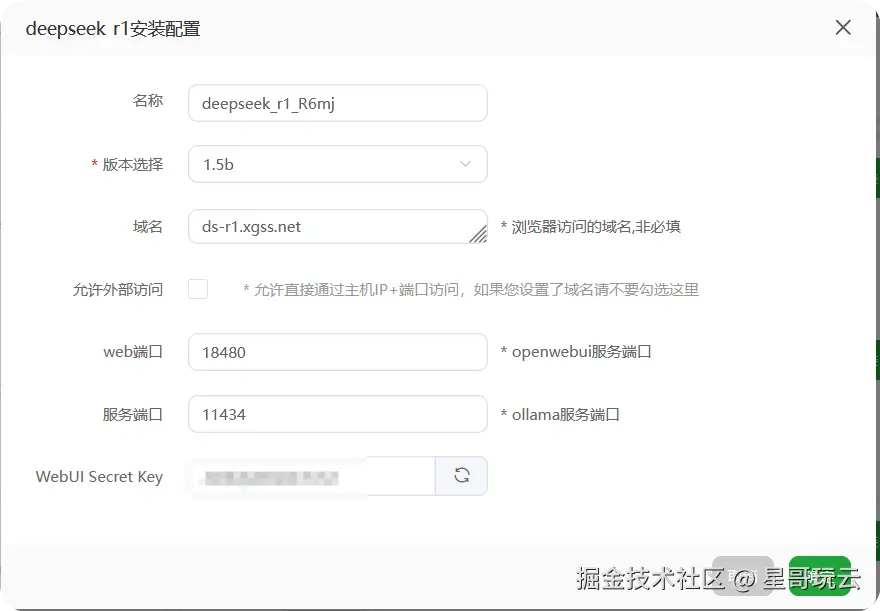This screenshot has width=880, height=611.
Task: Focus the WebUI Secret Key input
Action: [x=312, y=476]
